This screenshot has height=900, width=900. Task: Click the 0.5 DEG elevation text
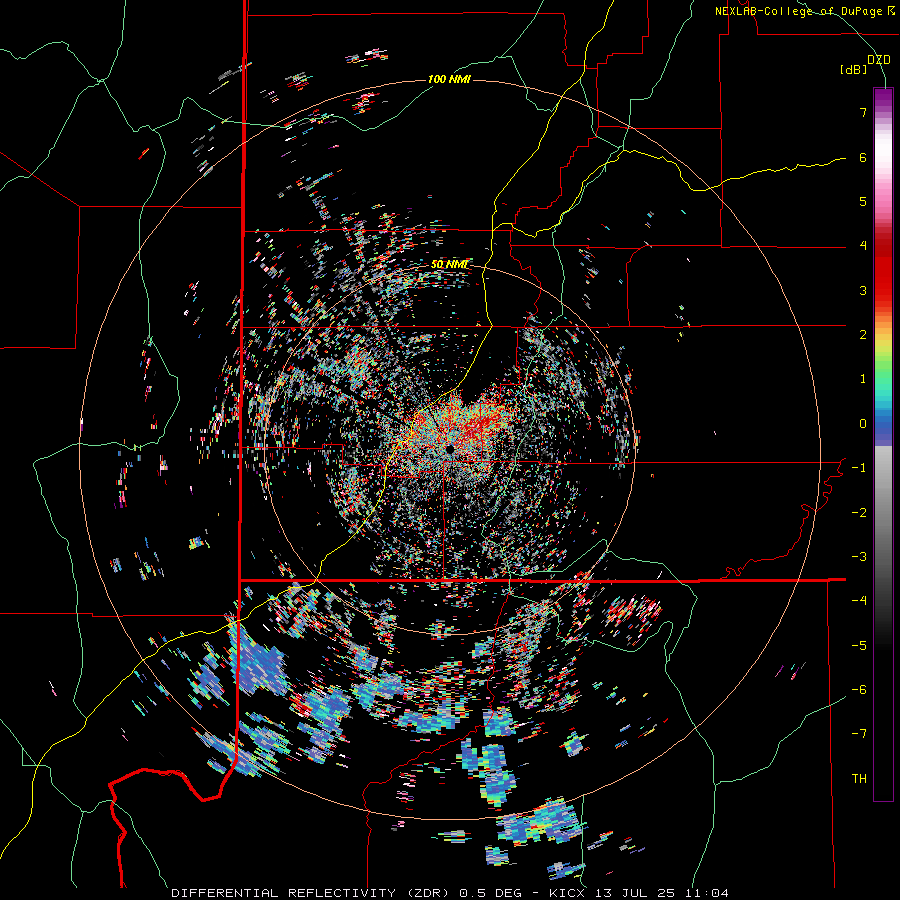(491, 893)
